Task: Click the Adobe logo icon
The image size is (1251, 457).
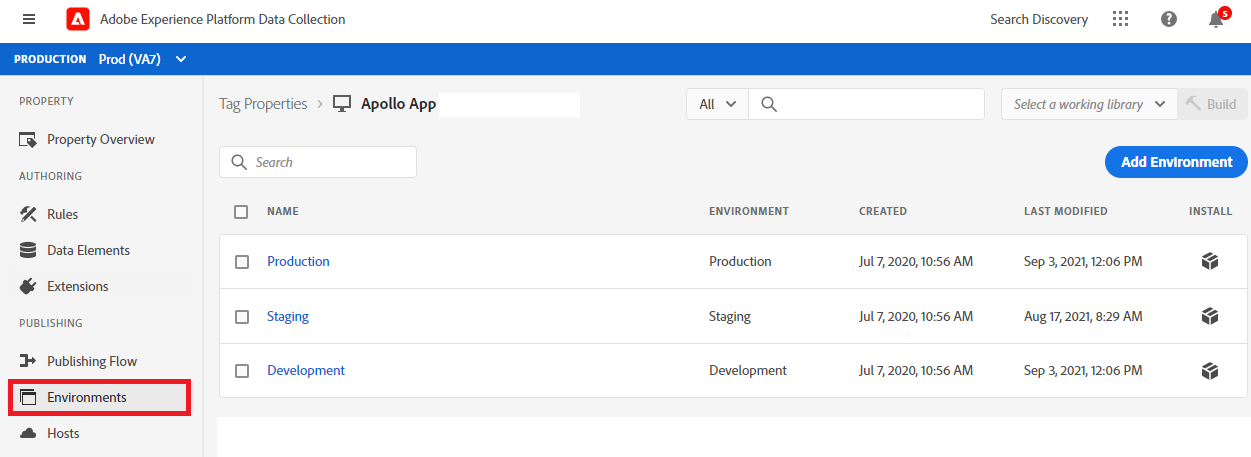Action: 78,19
